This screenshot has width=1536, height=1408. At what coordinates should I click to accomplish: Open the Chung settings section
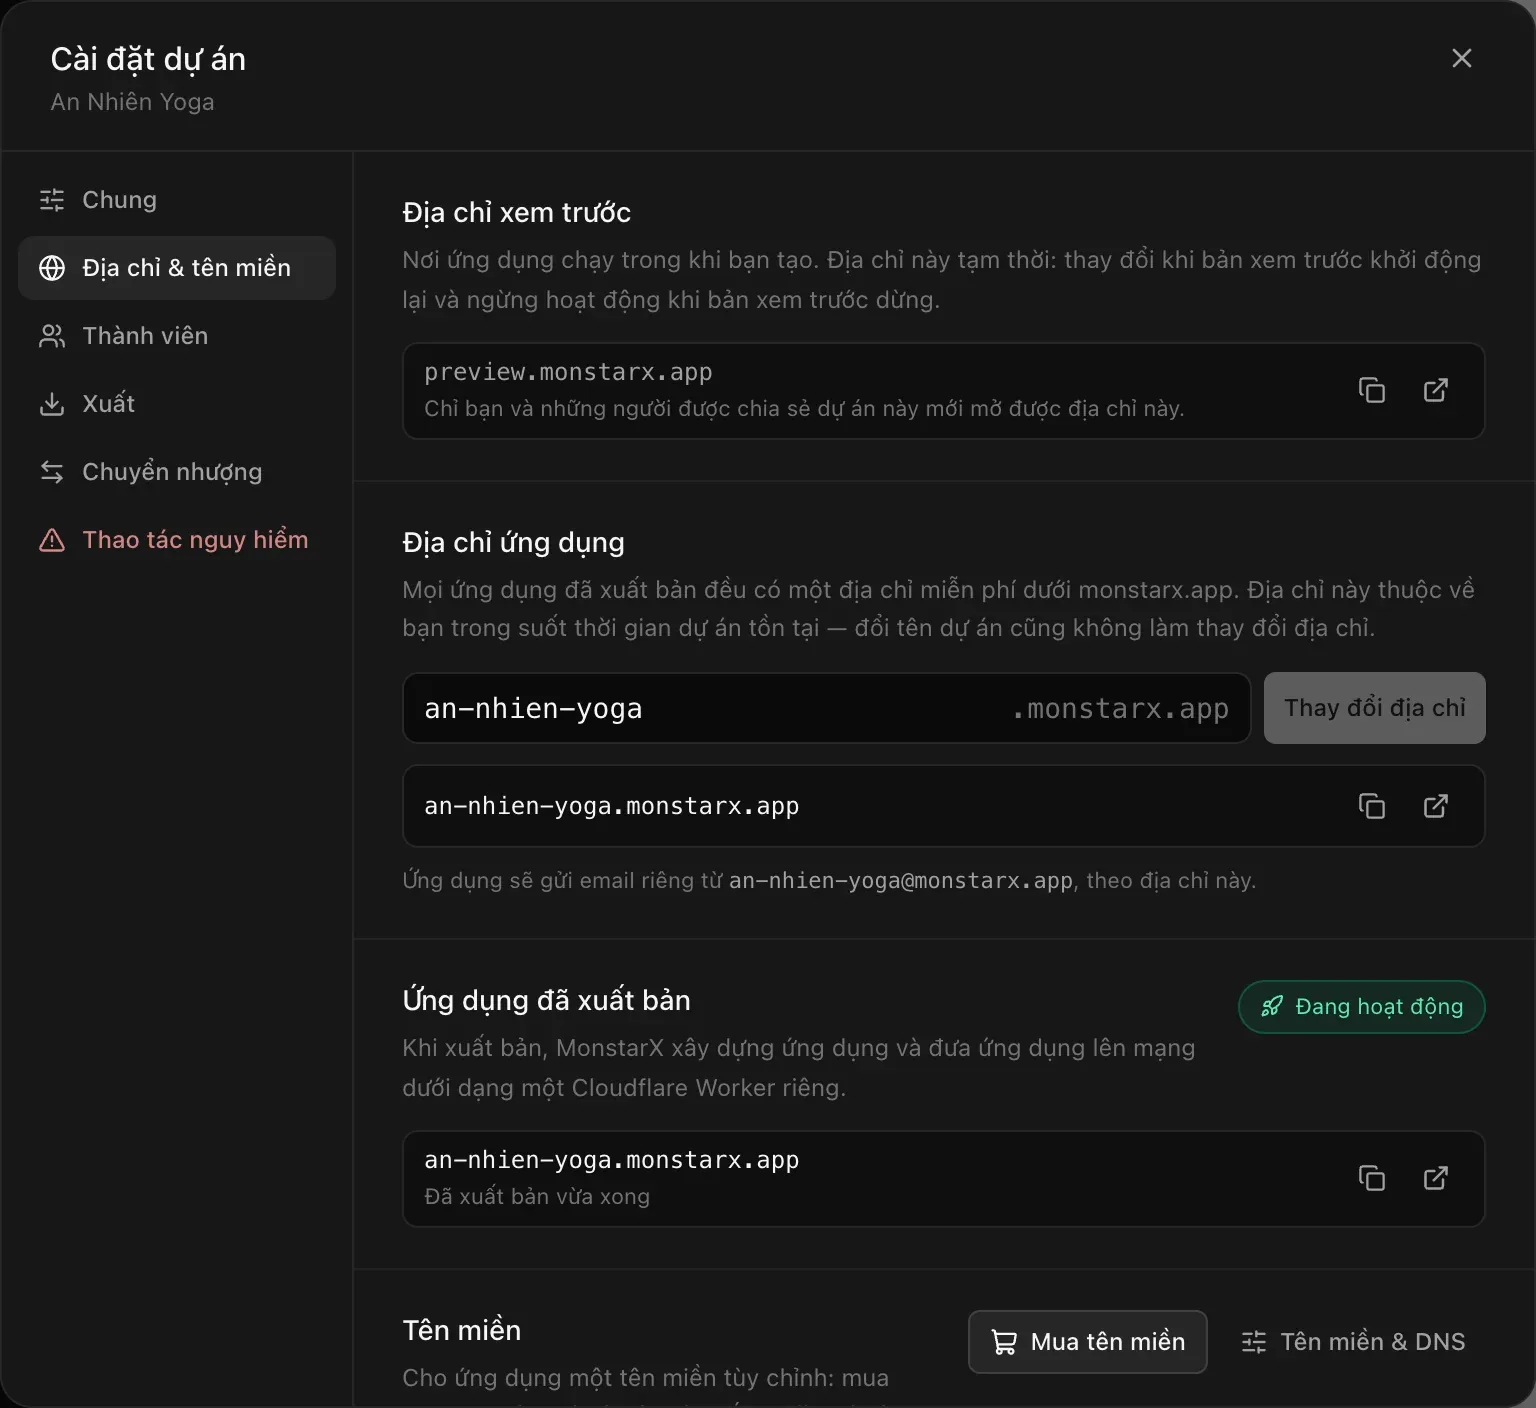coord(177,200)
